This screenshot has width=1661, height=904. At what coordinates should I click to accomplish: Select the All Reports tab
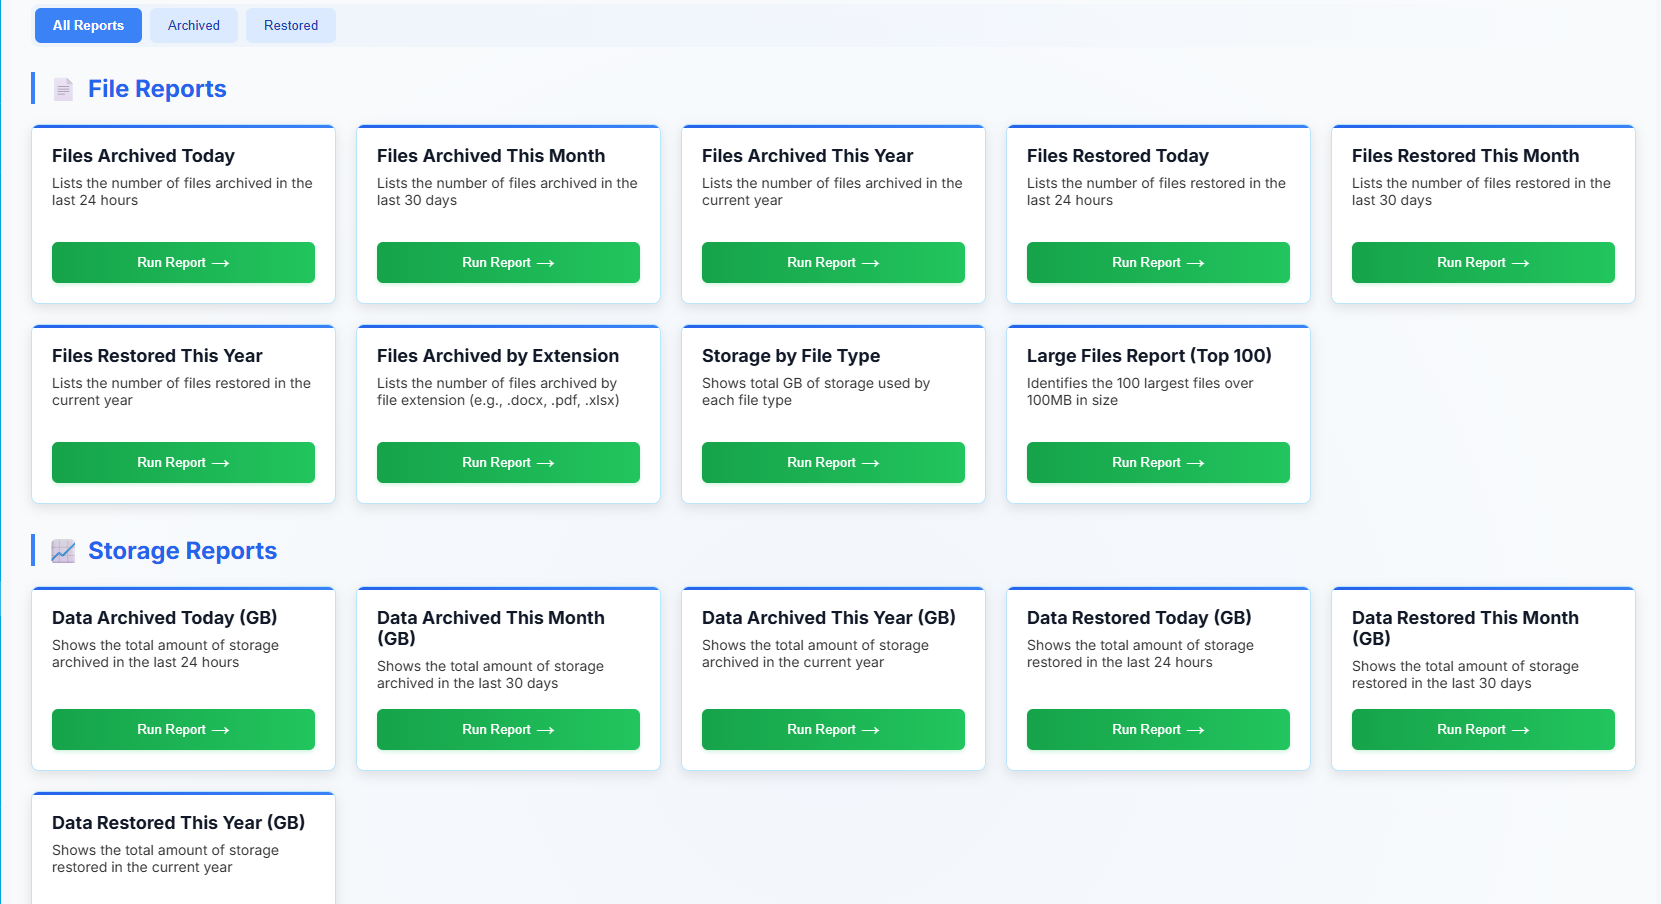point(88,25)
